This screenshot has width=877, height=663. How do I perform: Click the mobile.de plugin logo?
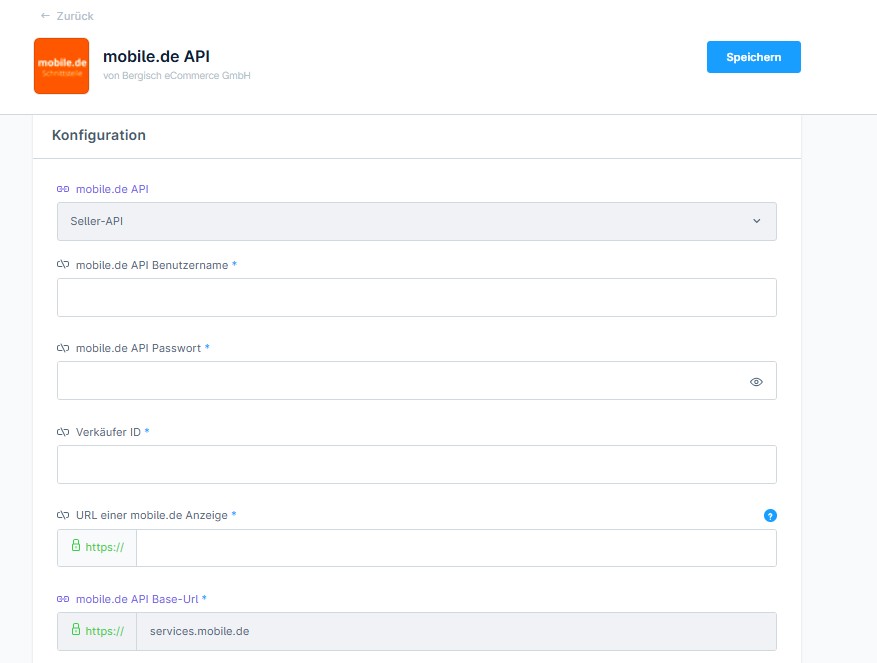61,66
